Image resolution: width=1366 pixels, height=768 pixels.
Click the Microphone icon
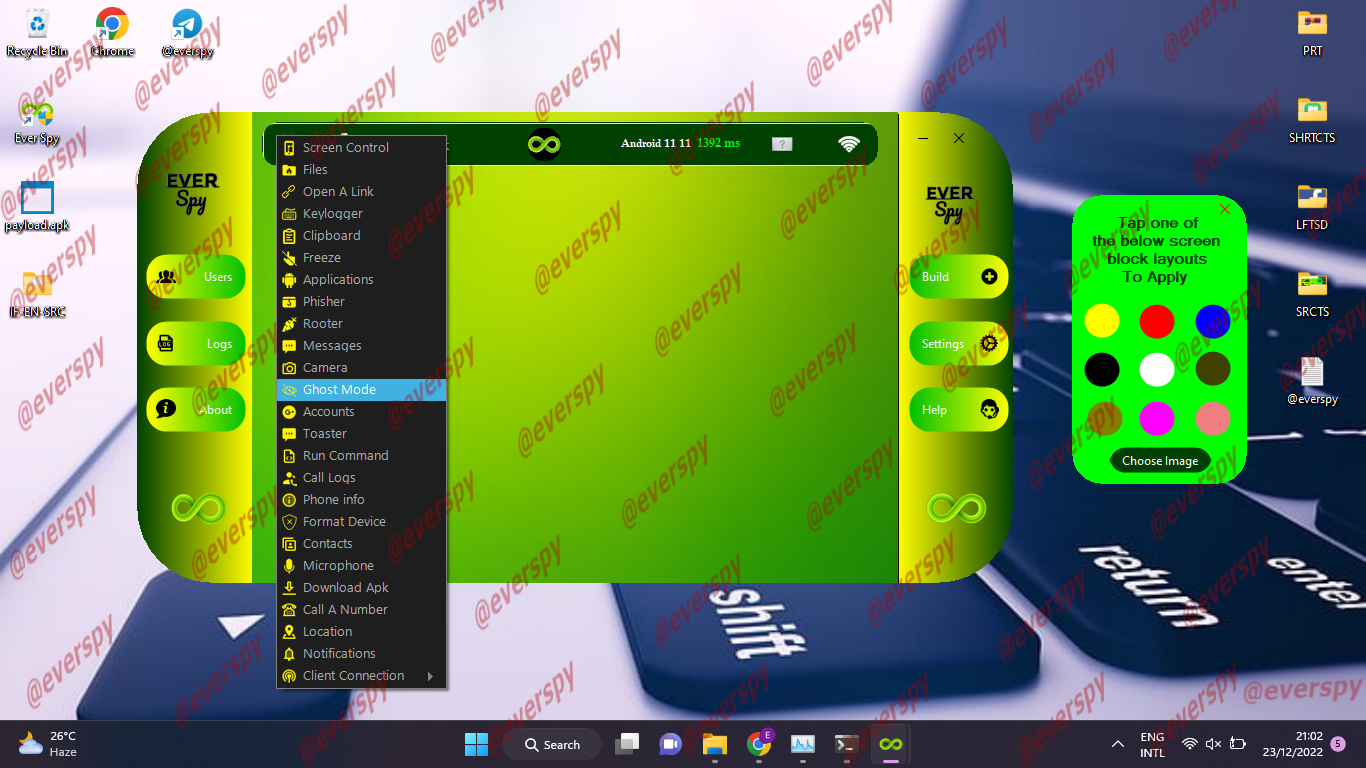(x=289, y=565)
